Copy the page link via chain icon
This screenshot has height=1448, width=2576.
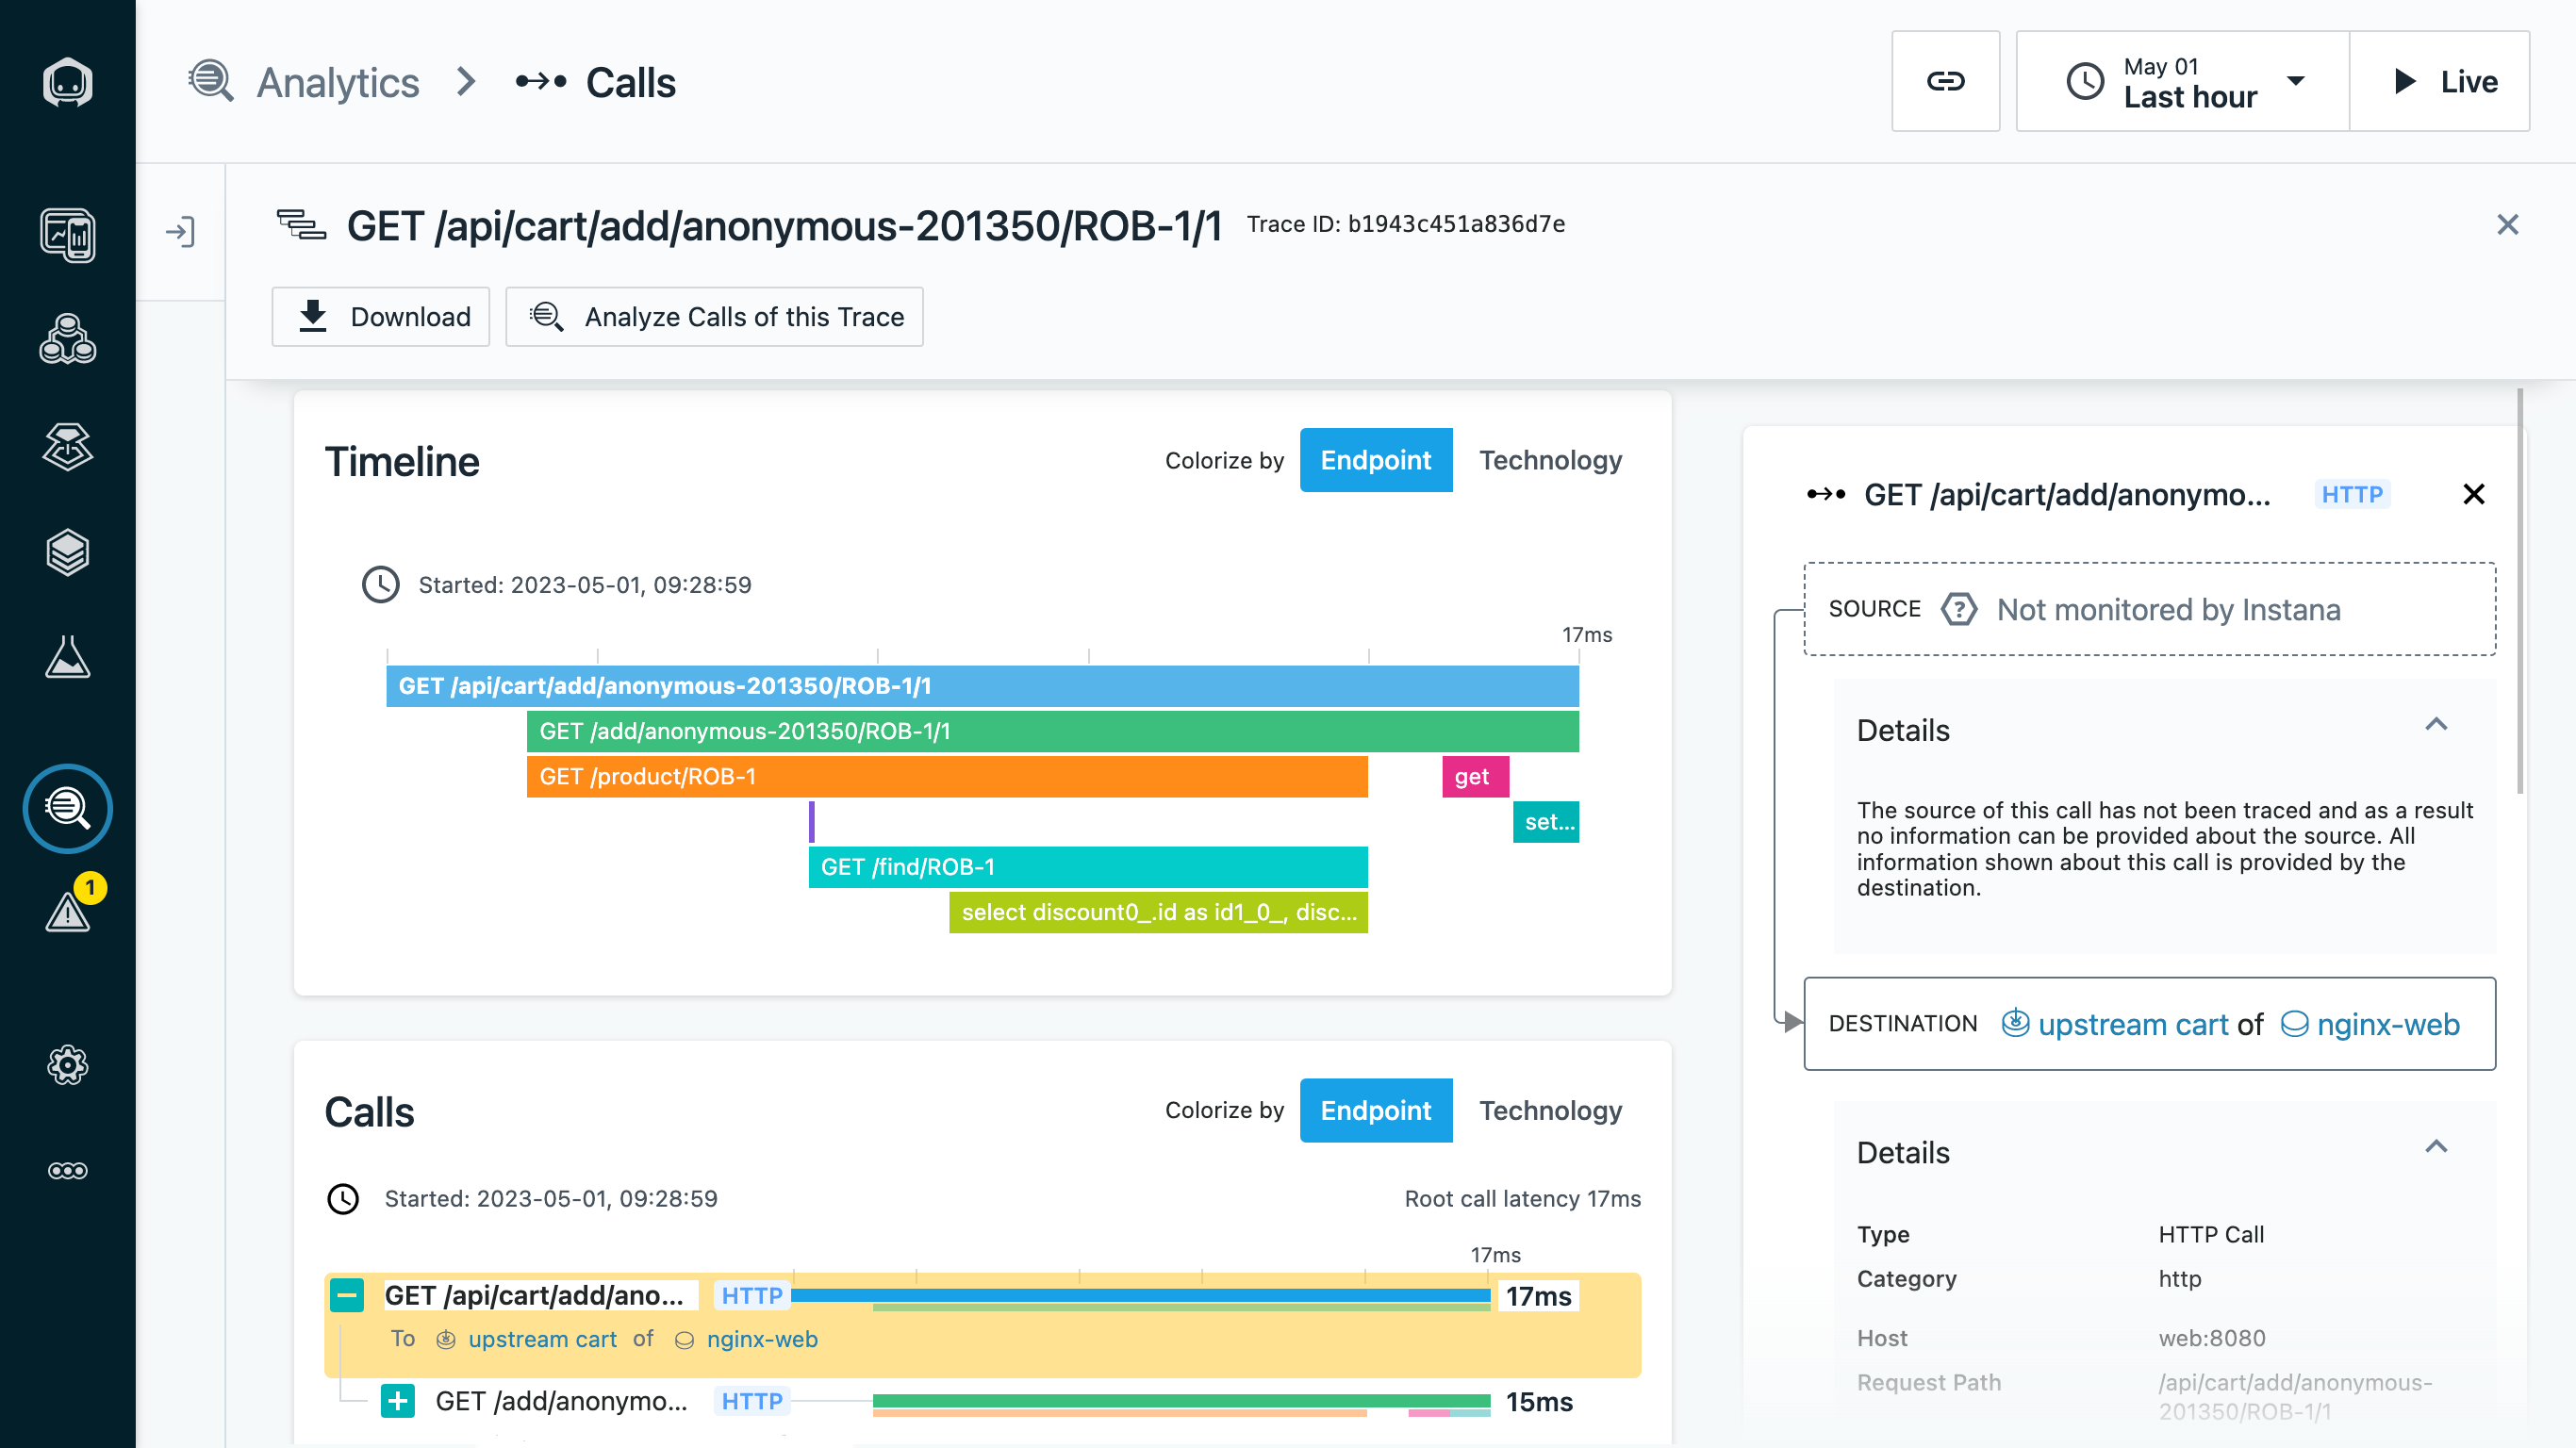click(x=1945, y=81)
